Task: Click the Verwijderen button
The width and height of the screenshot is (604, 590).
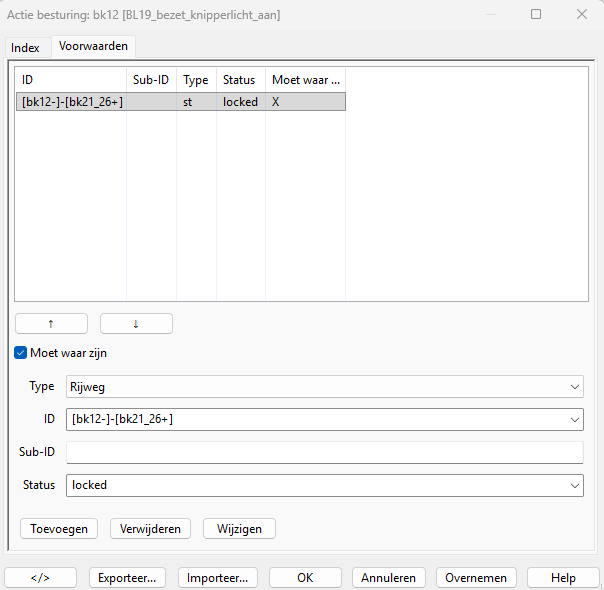Action: click(x=151, y=528)
